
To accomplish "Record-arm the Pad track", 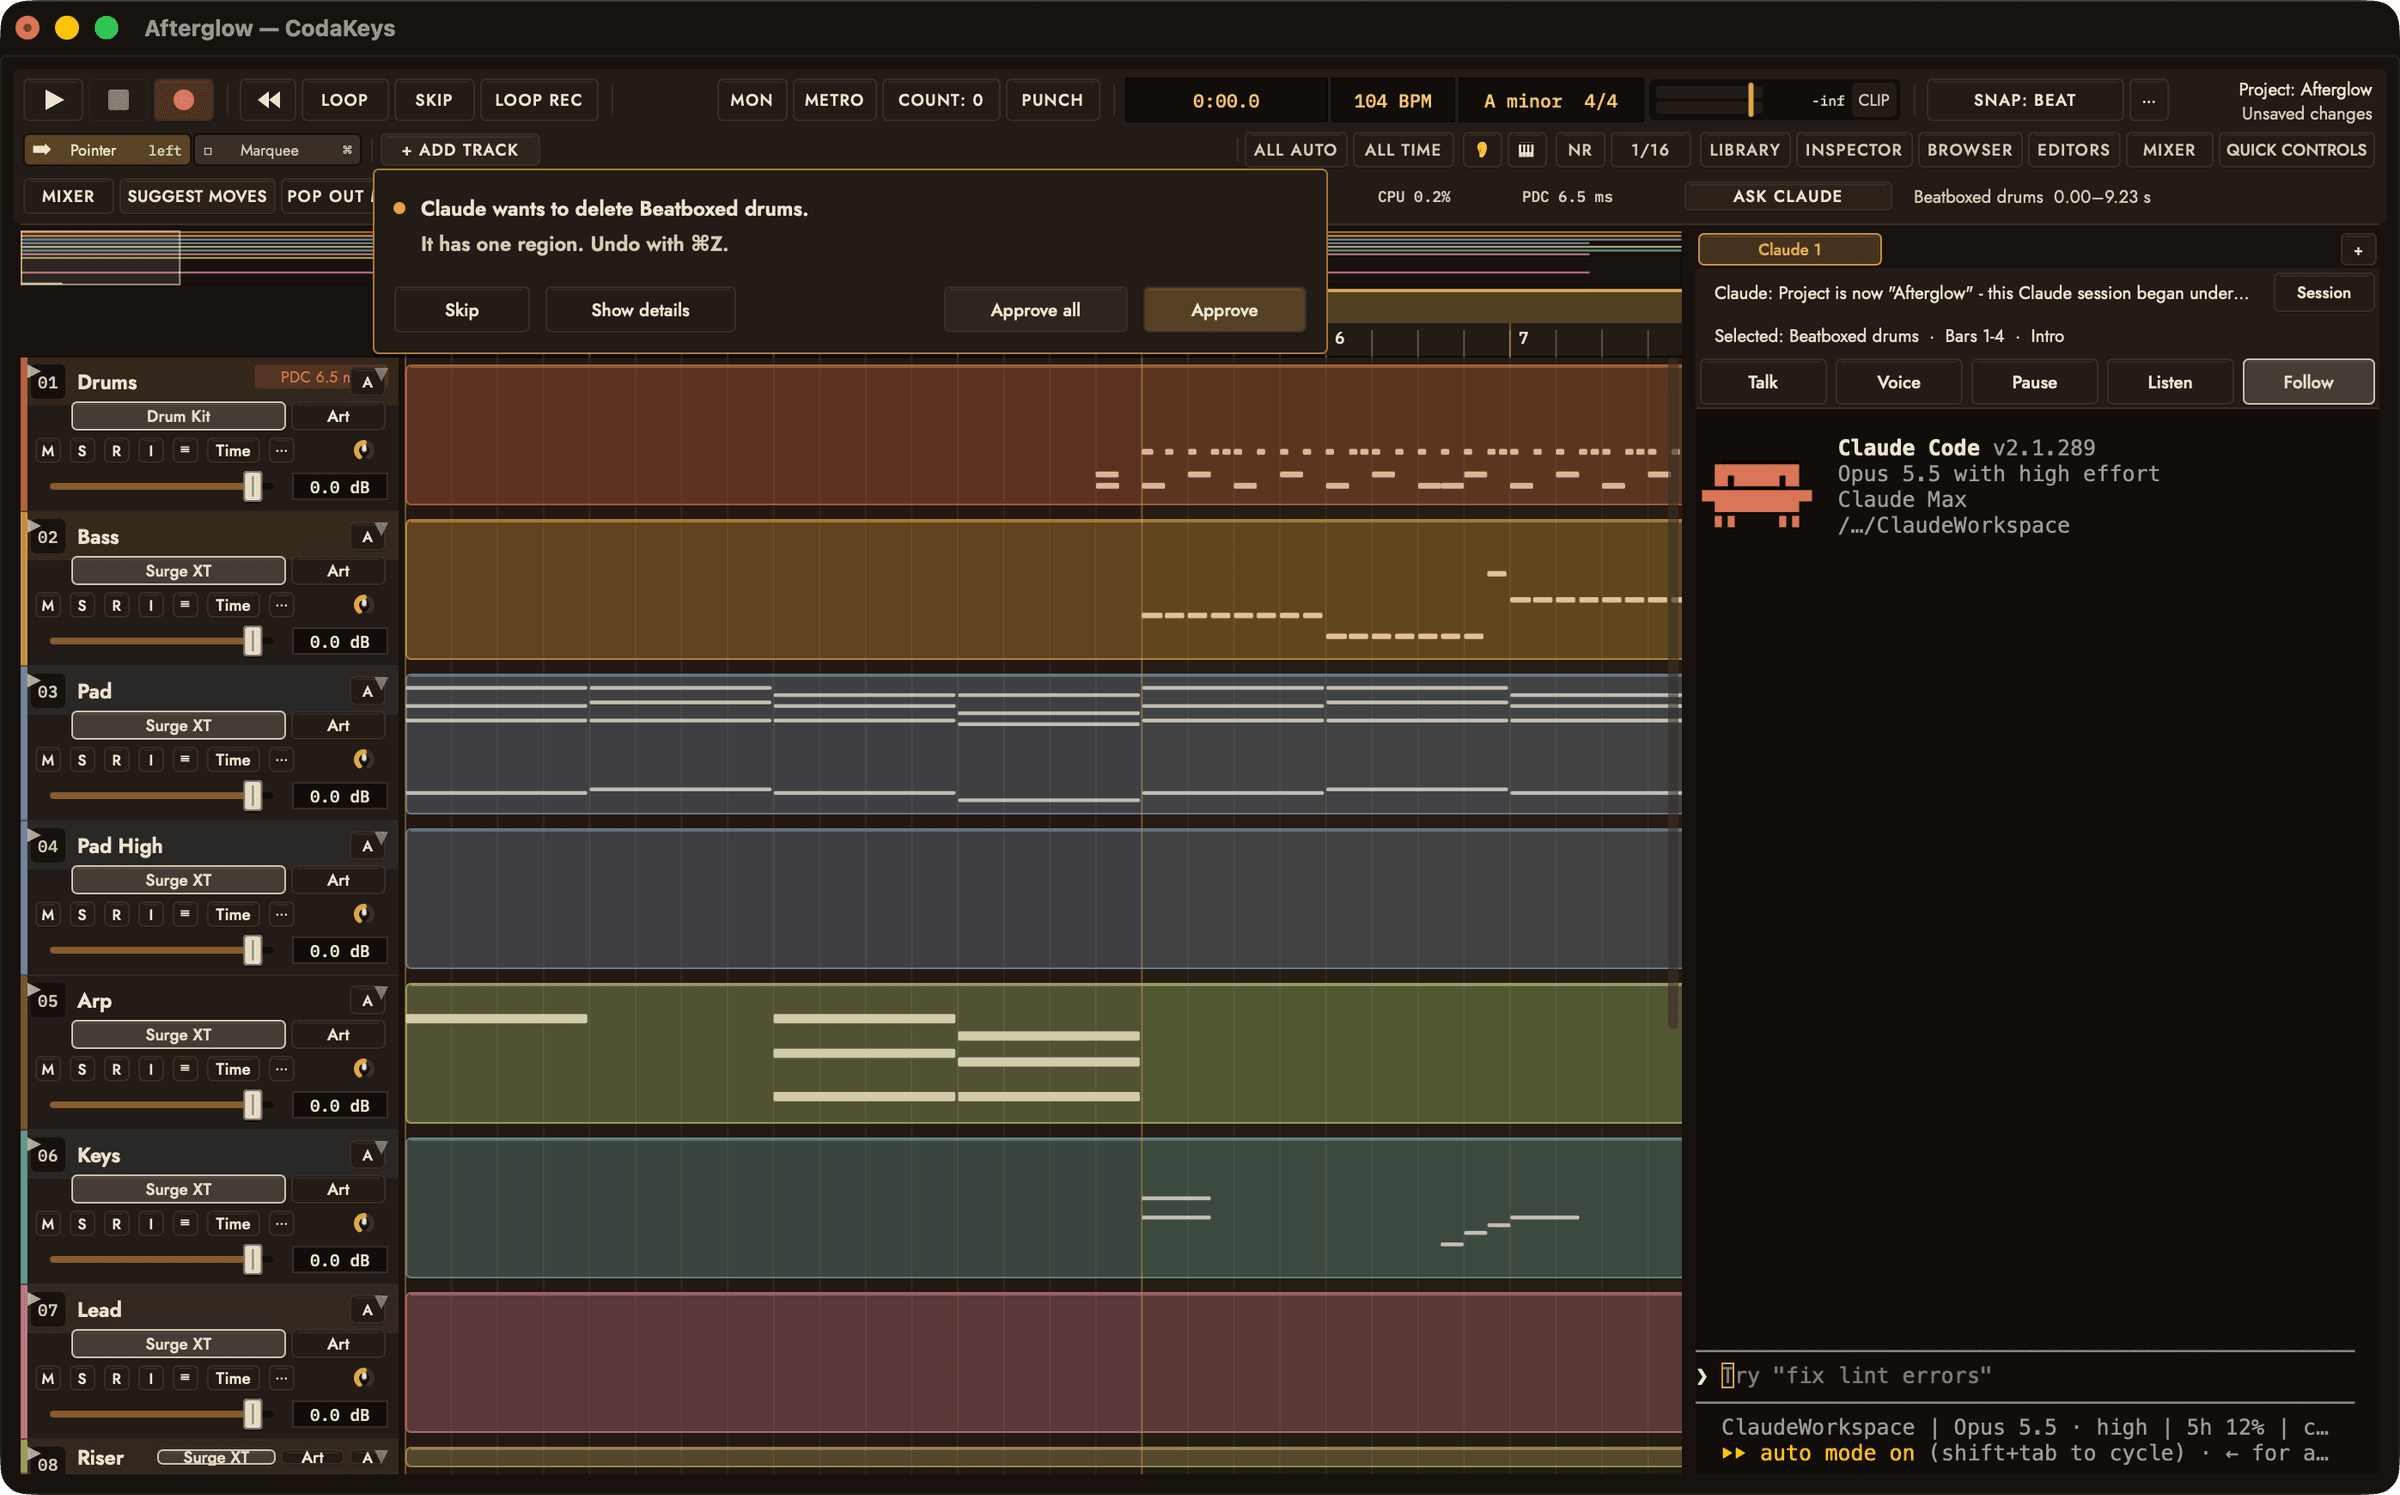I will point(116,760).
